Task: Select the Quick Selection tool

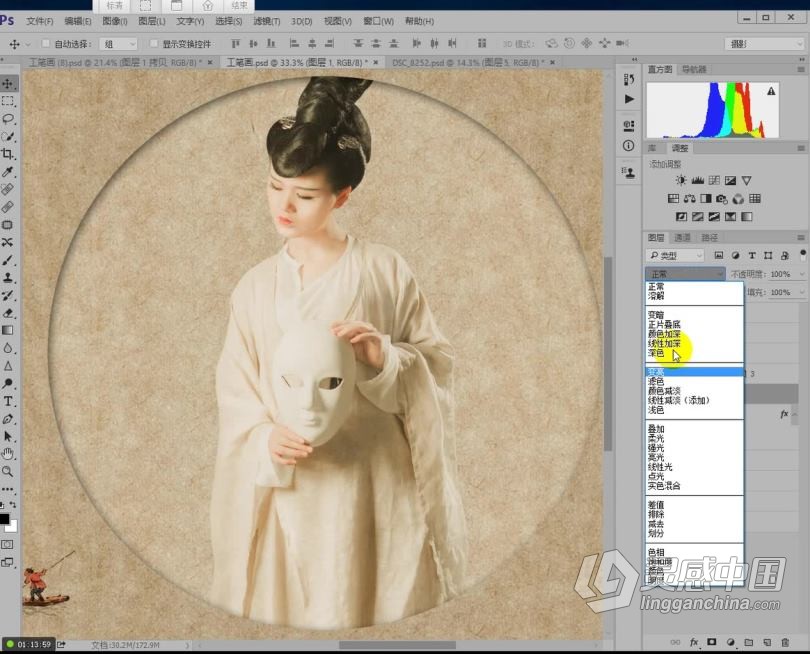Action: 8,136
